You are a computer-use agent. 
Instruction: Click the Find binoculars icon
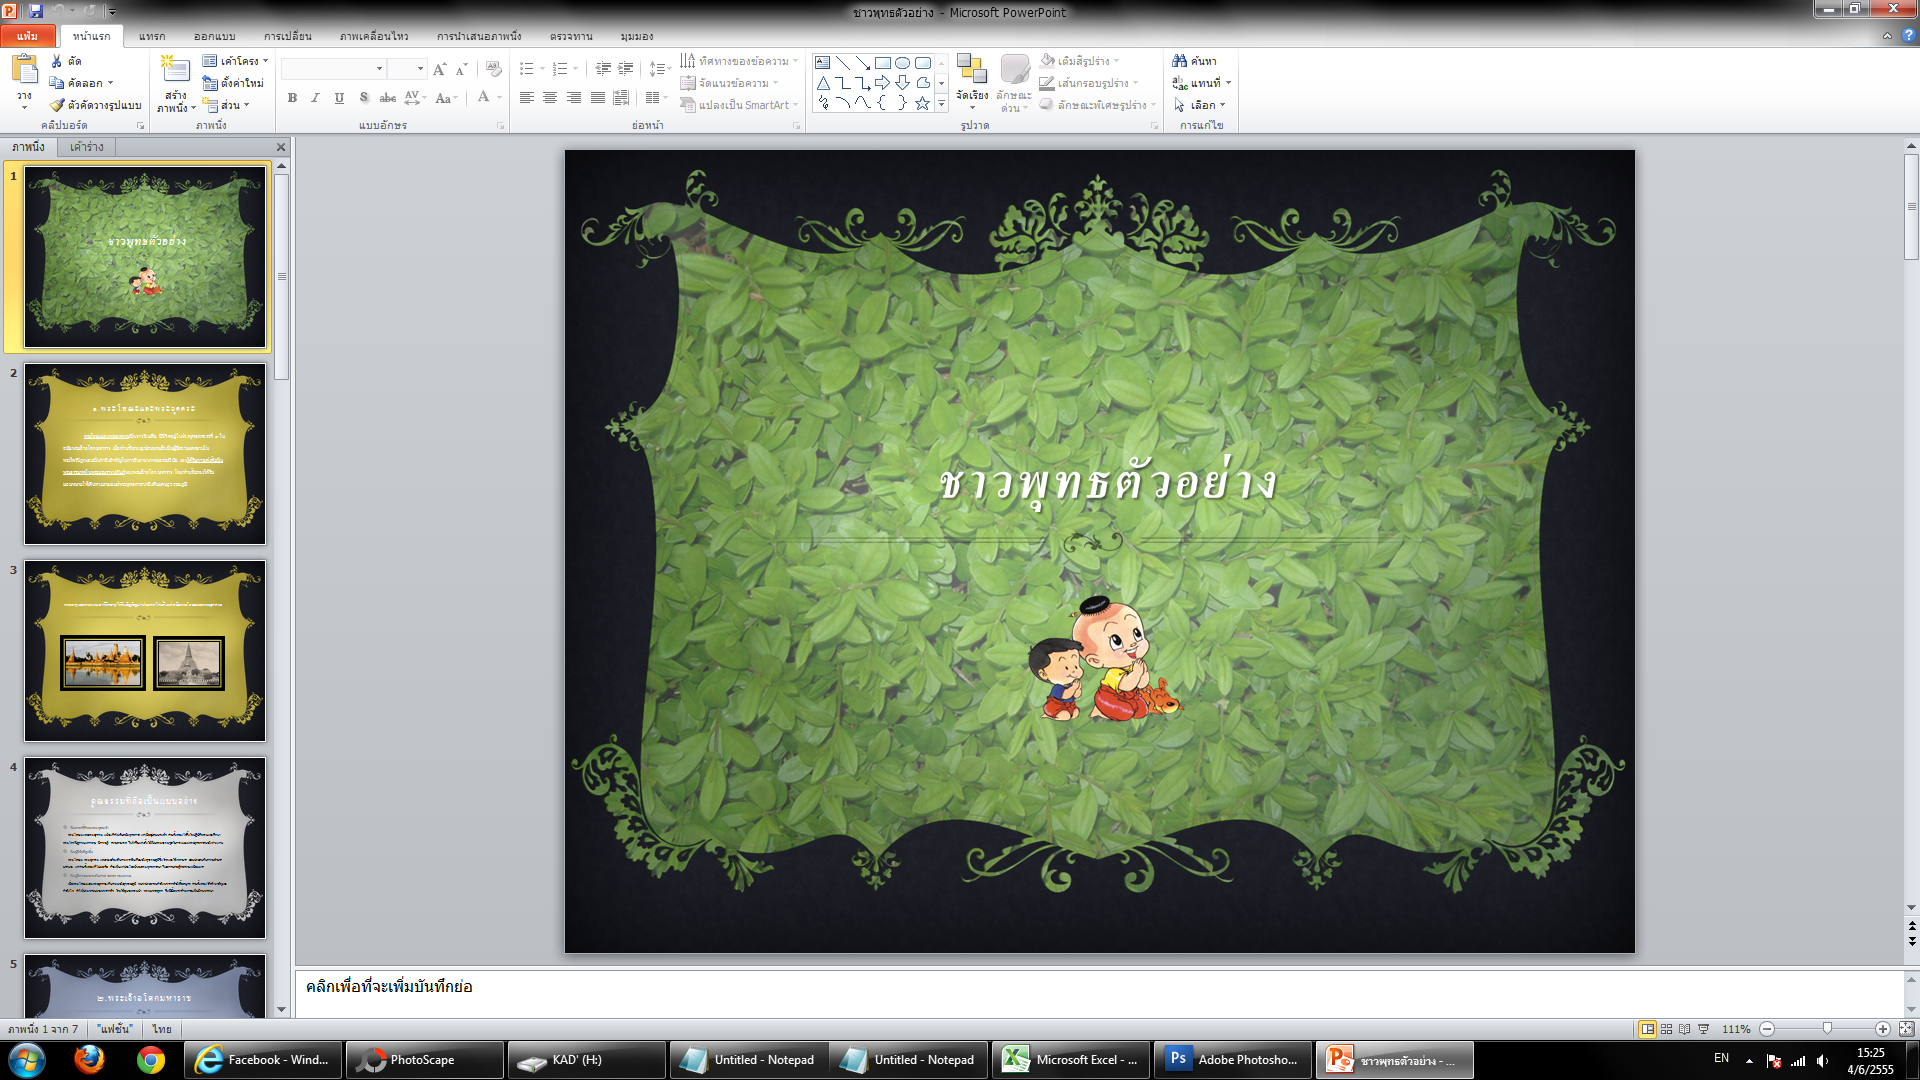coord(1180,61)
